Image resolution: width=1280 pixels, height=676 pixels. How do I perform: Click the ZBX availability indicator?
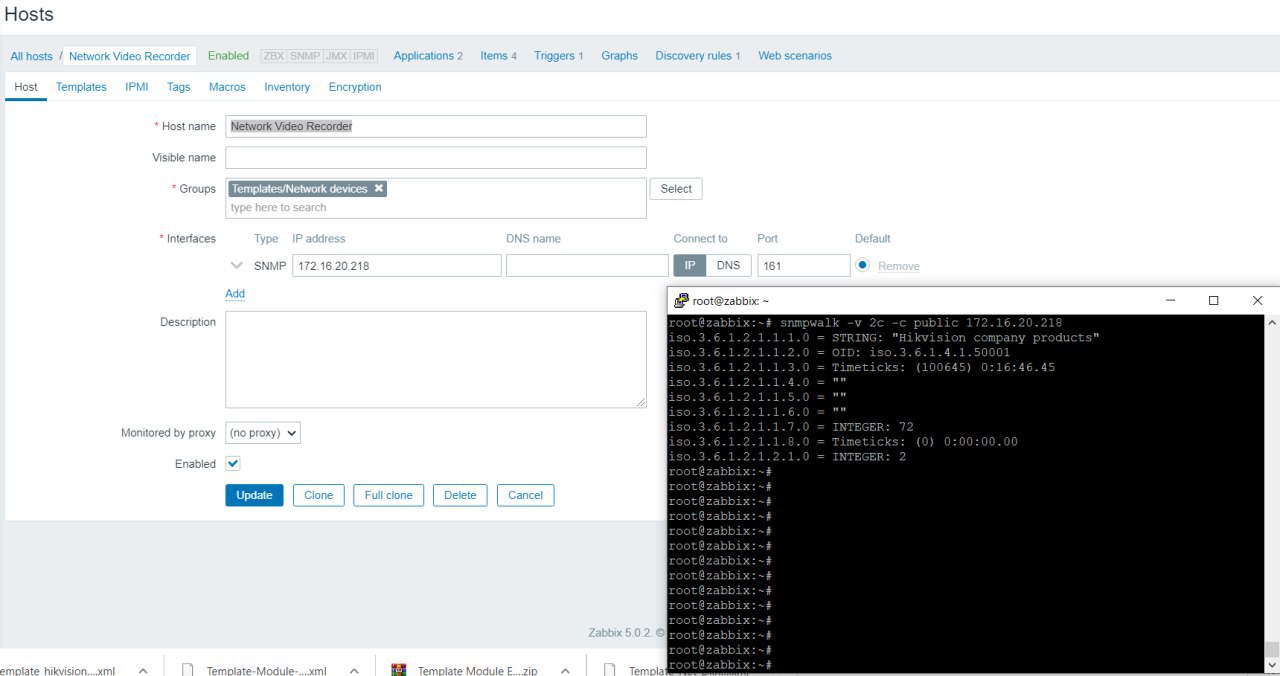(x=273, y=56)
